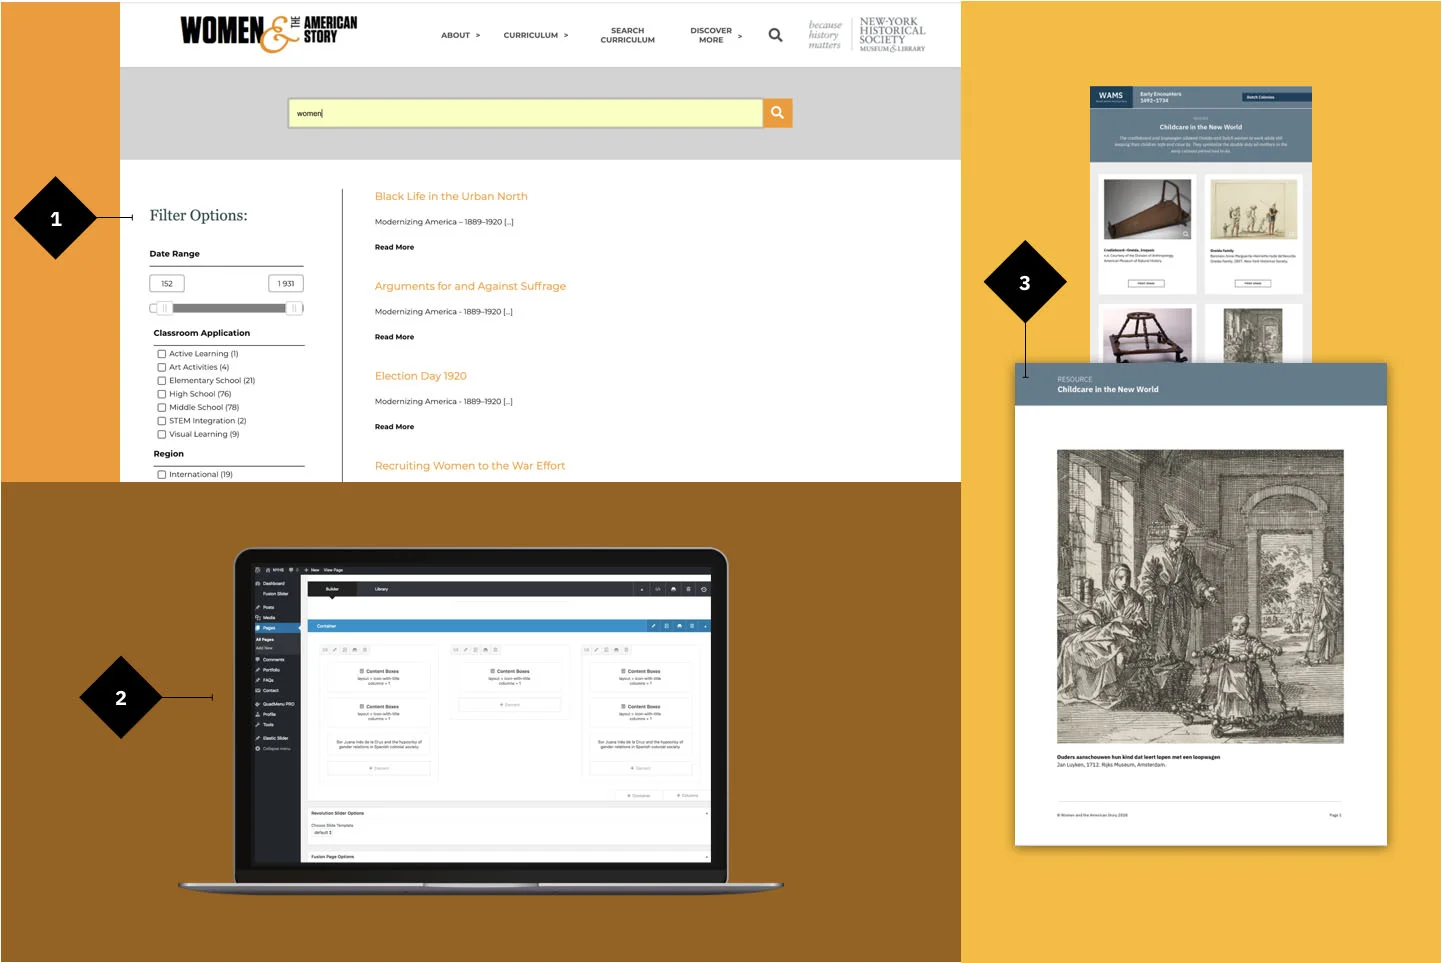Screen dimensions: 1442x963
Task: Click the search field containing women
Action: pos(526,113)
